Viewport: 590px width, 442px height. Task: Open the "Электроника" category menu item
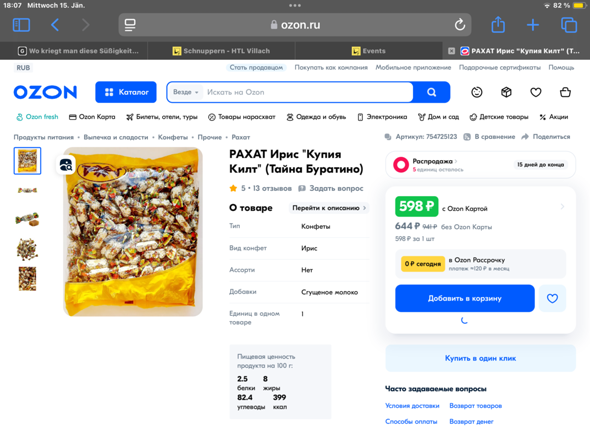382,117
